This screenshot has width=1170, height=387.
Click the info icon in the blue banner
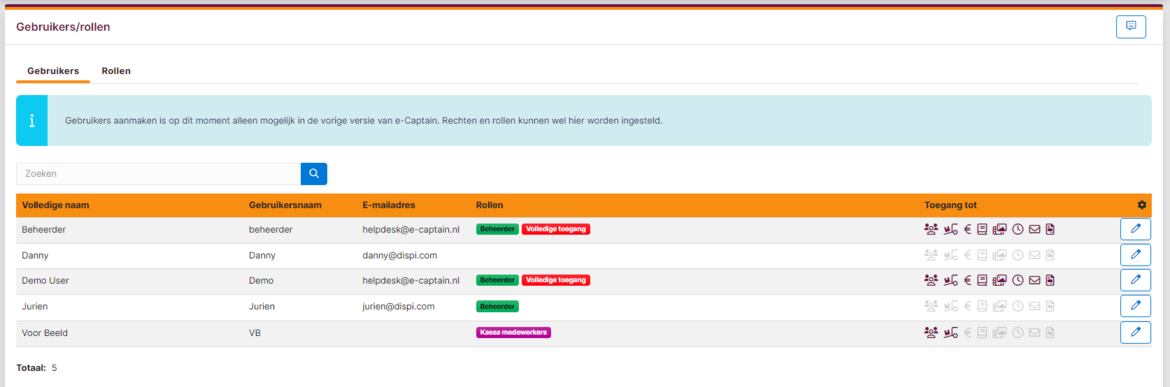point(31,120)
